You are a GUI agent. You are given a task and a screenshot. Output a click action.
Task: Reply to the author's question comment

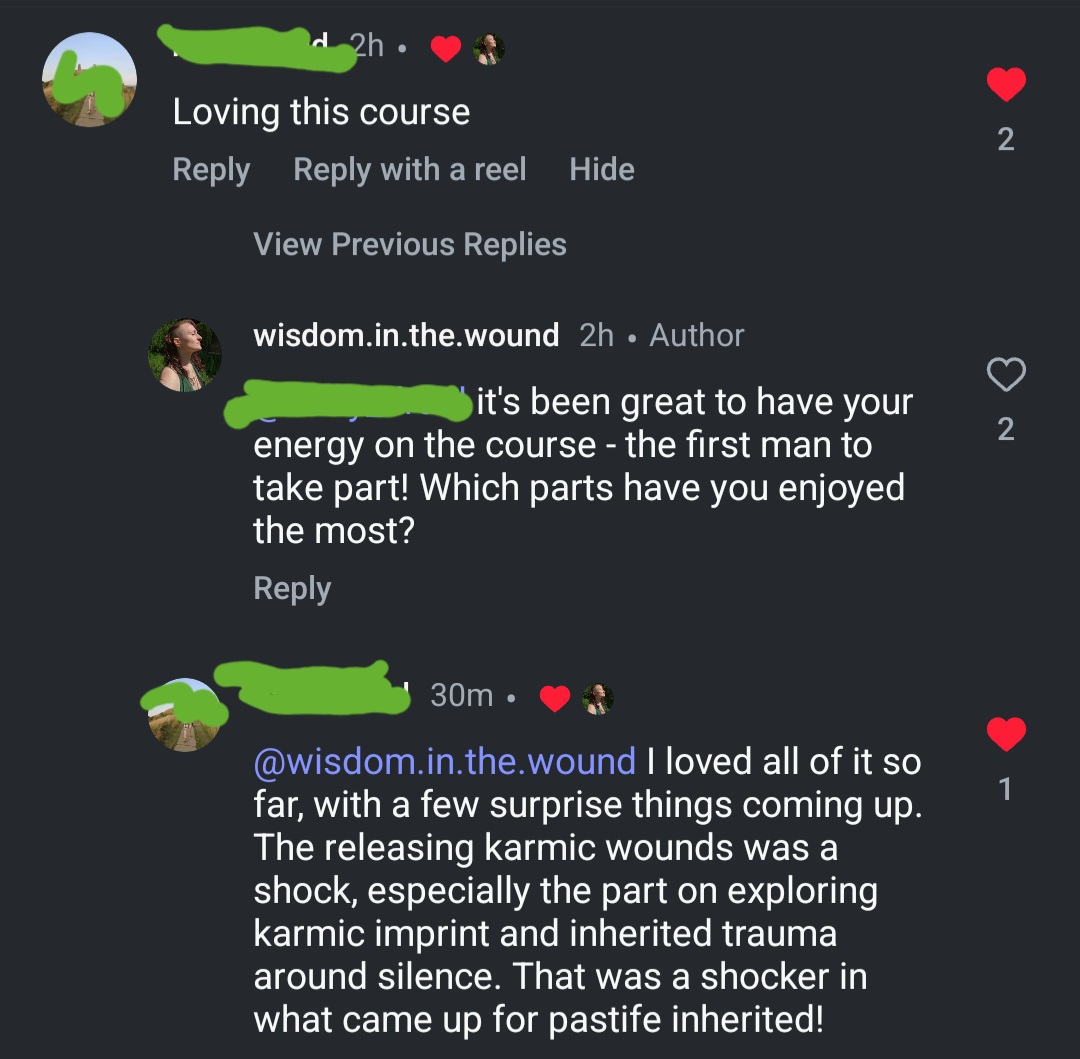pos(292,588)
